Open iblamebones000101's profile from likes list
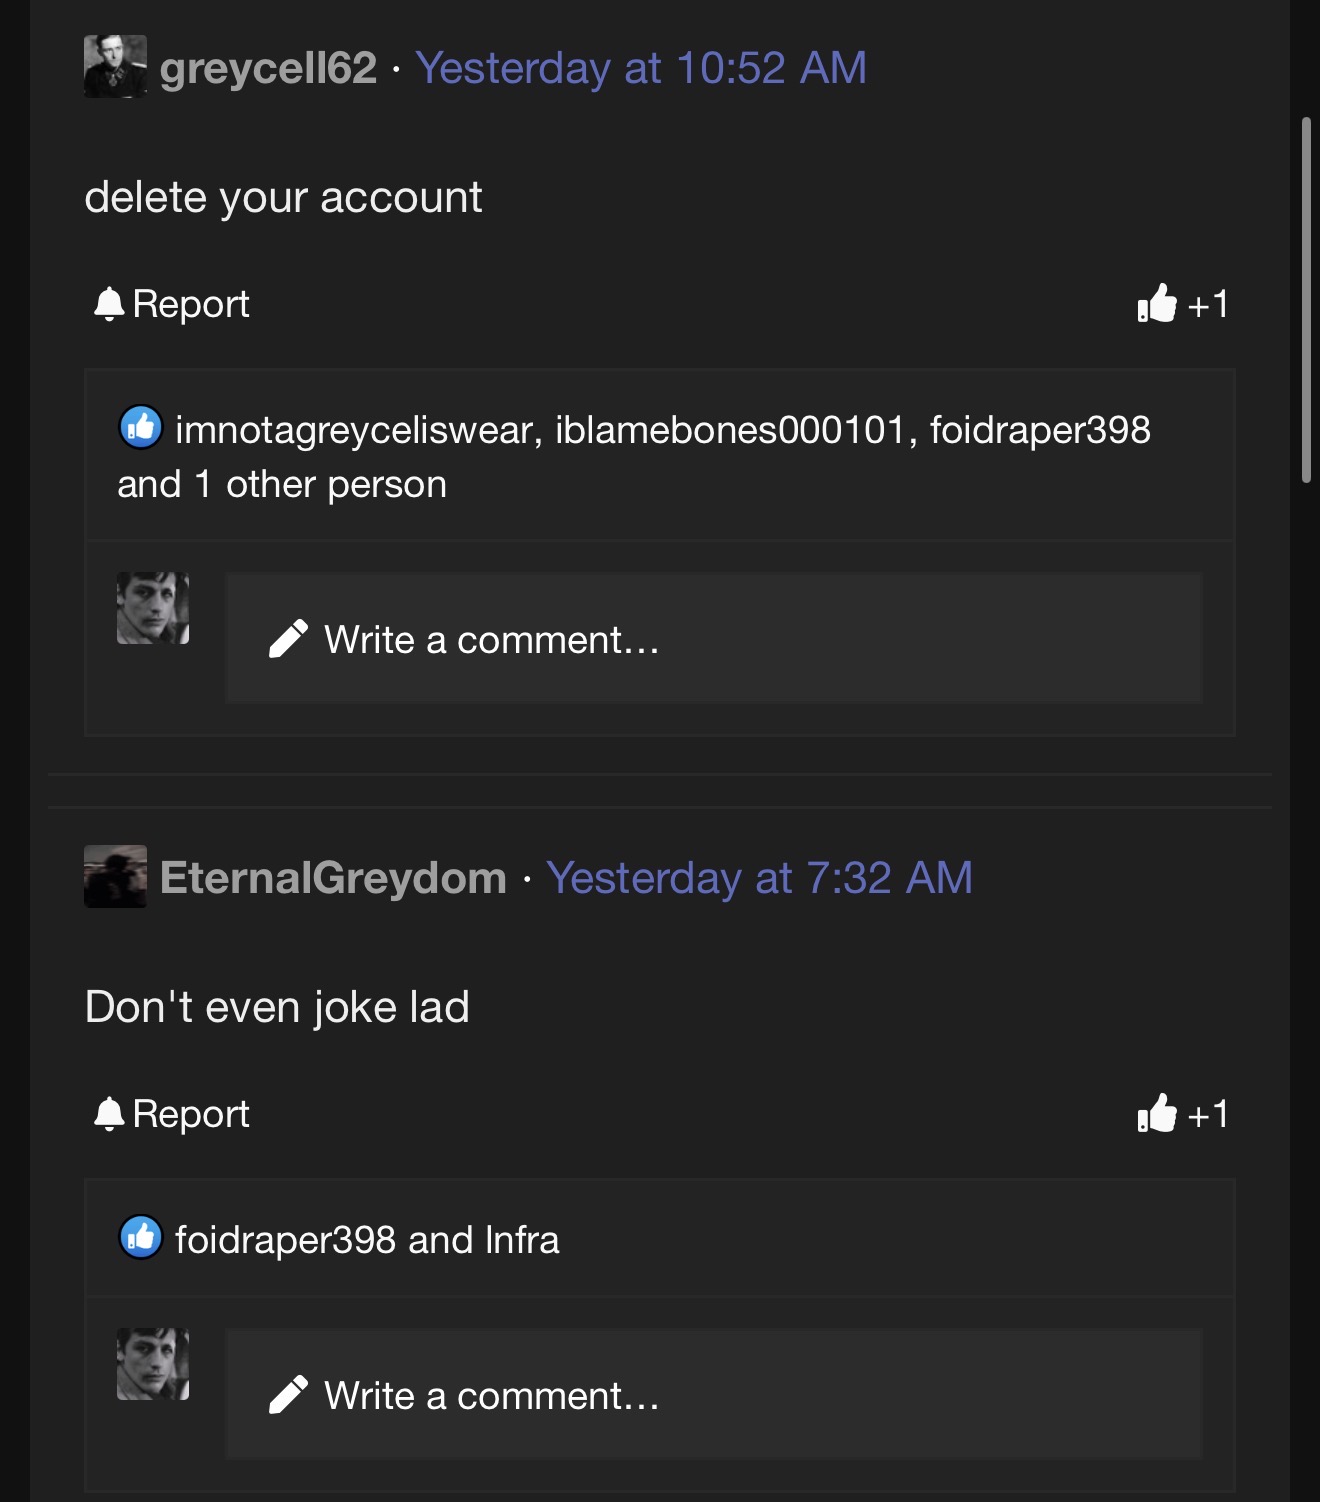The height and width of the screenshot is (1502, 1320). [x=730, y=430]
